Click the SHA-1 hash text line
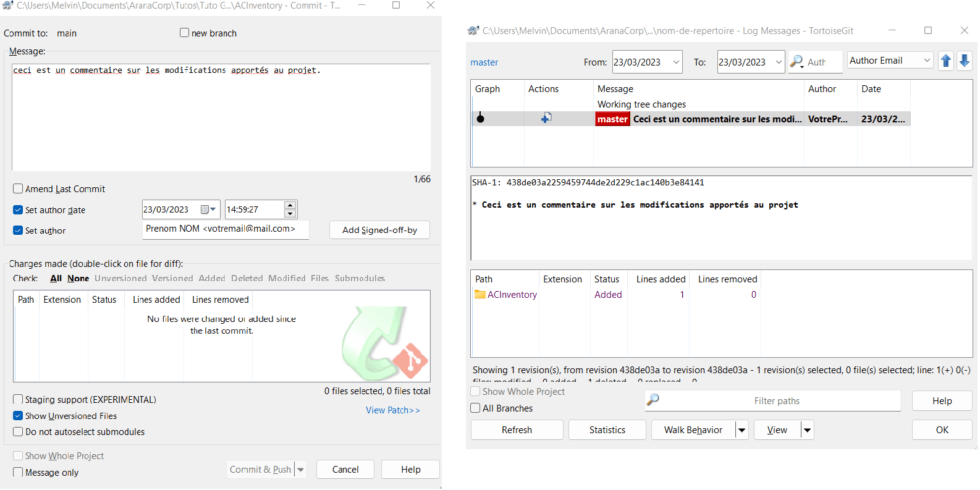980x490 pixels. [x=588, y=182]
